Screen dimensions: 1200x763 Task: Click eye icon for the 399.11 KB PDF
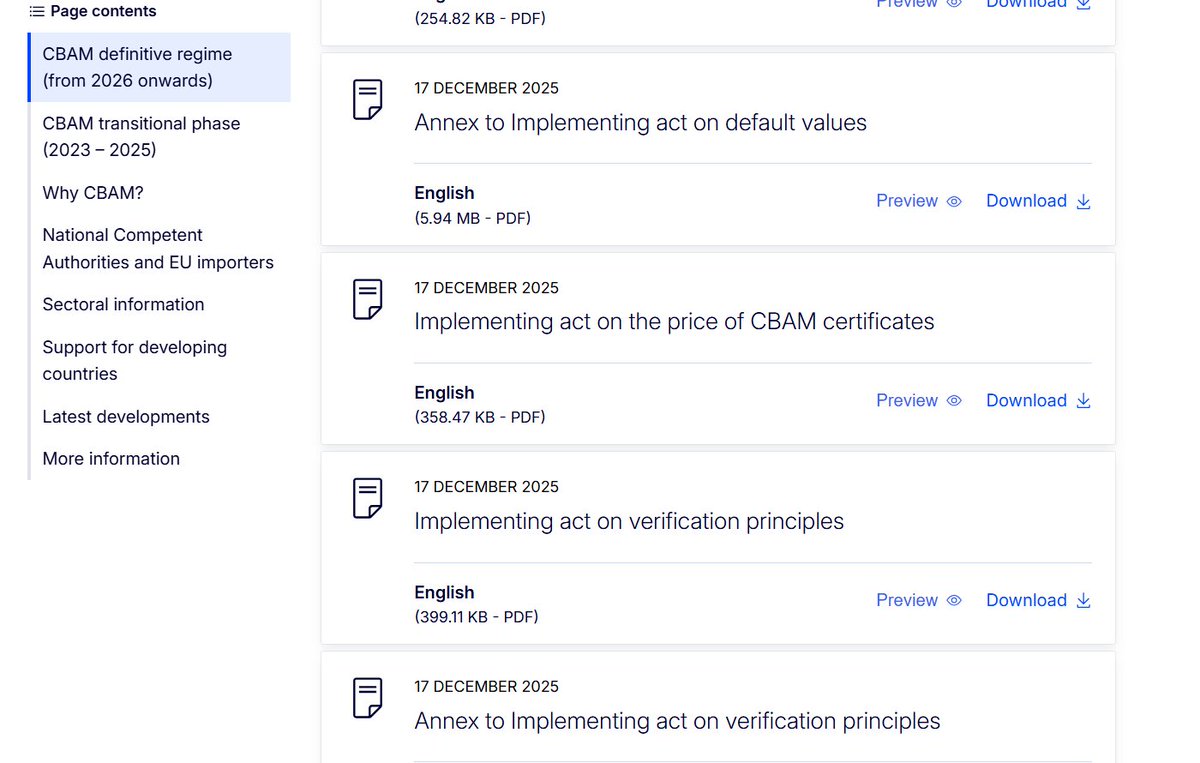point(954,601)
